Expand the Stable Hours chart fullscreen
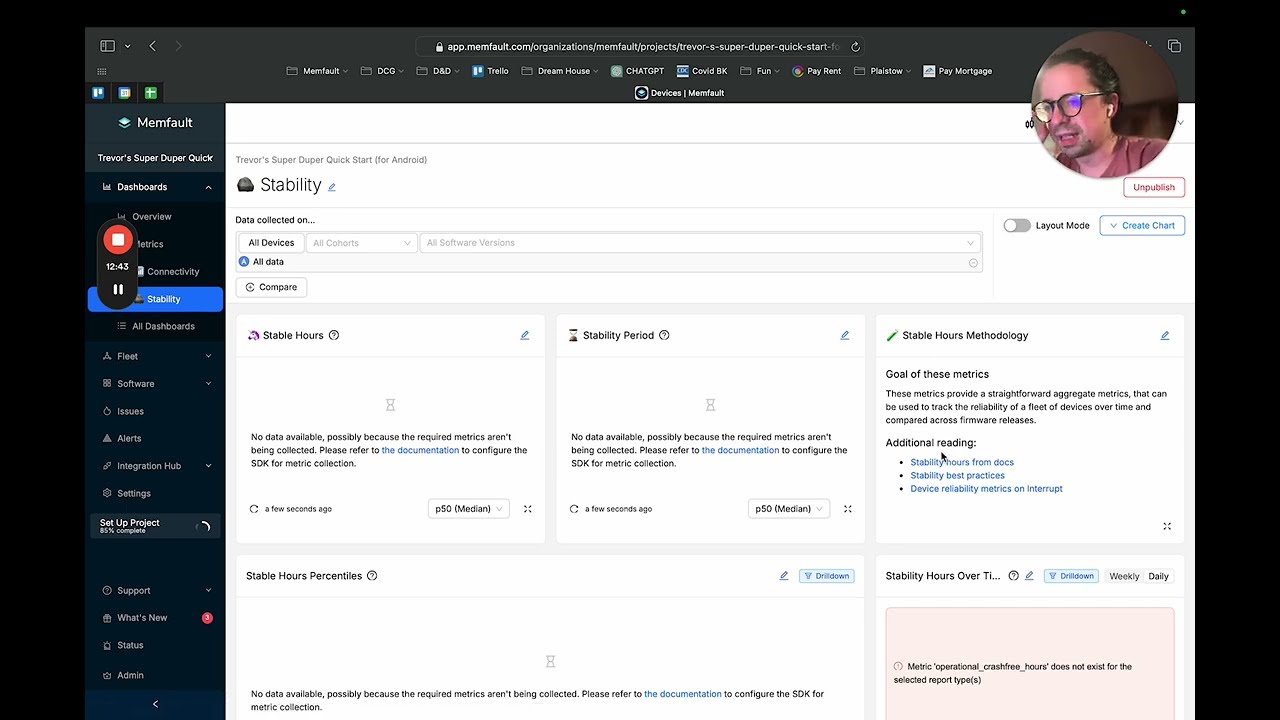The image size is (1280, 720). coord(528,509)
